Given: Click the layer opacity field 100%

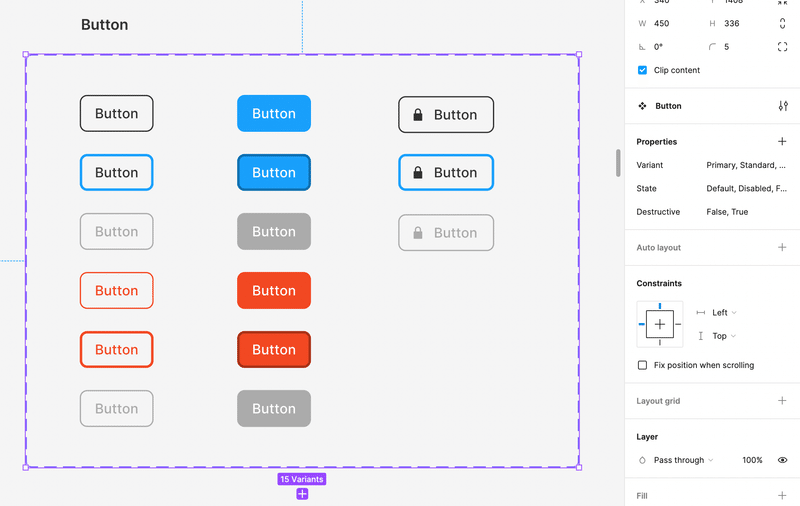Looking at the screenshot, I should pos(752,460).
